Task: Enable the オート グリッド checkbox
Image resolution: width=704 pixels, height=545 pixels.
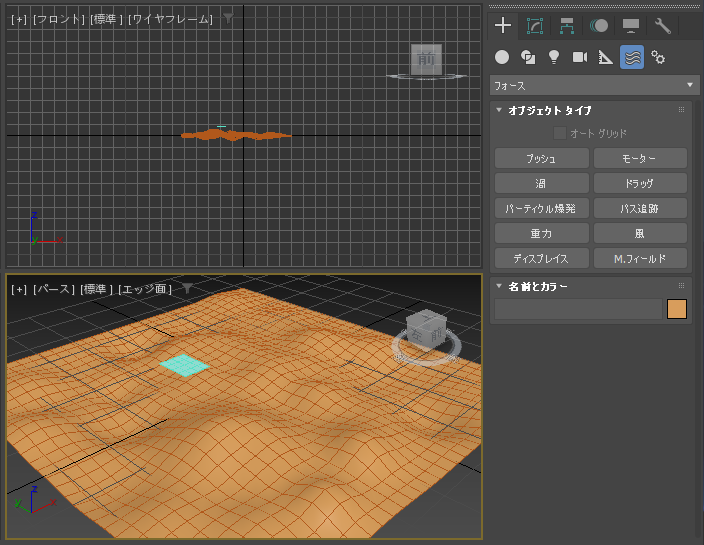Action: [559, 133]
